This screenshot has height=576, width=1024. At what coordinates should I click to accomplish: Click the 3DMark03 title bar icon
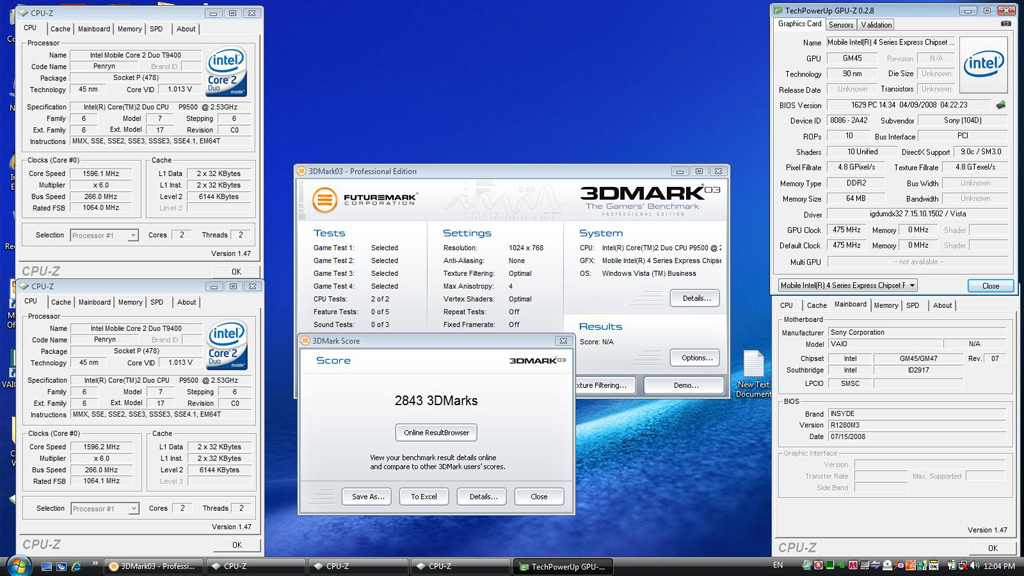[302, 171]
